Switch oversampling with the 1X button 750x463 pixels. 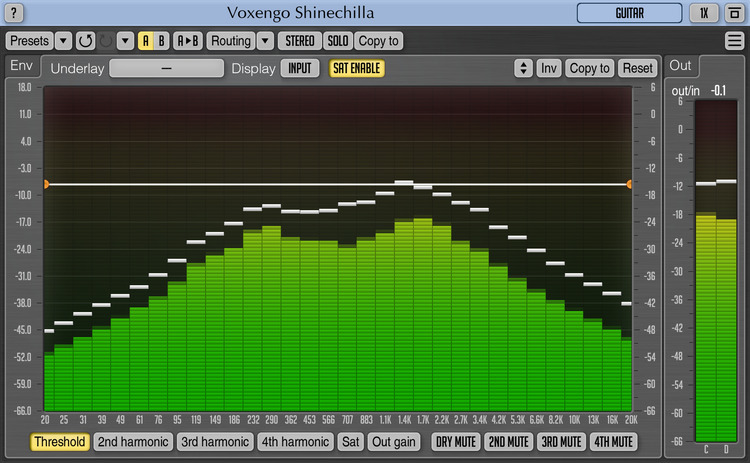[x=704, y=13]
